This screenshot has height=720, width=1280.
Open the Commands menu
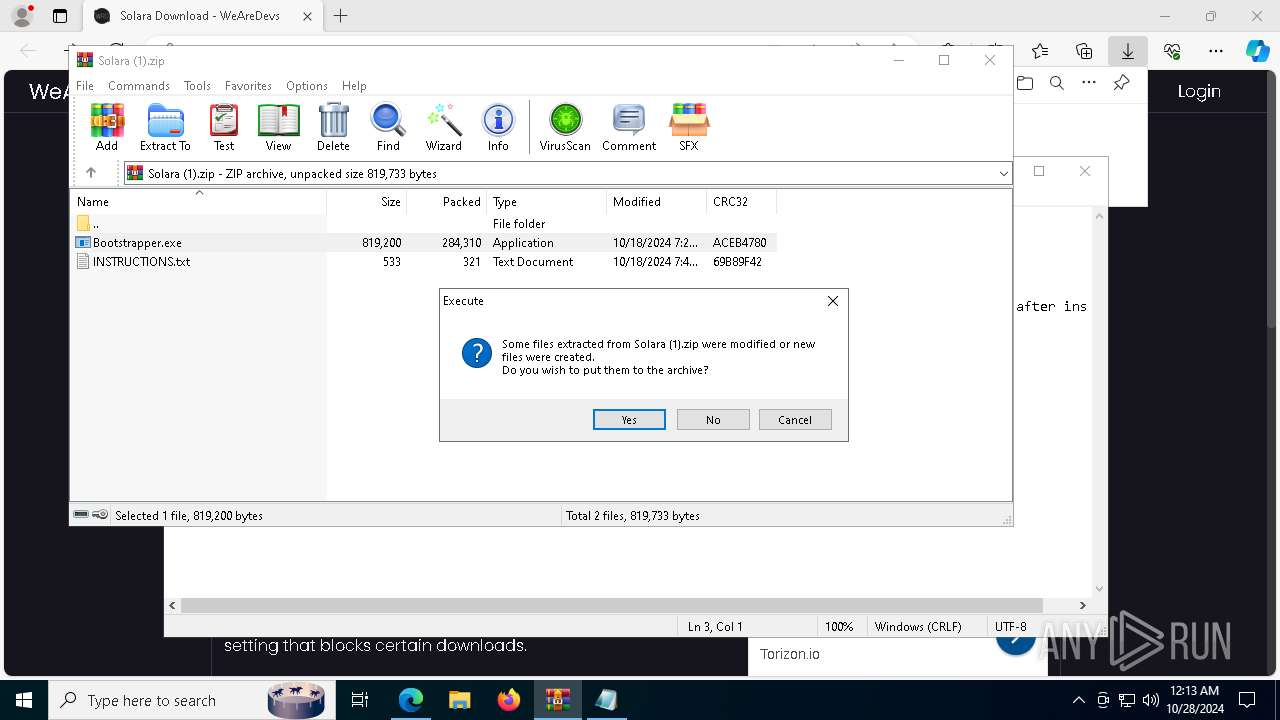coord(139,86)
